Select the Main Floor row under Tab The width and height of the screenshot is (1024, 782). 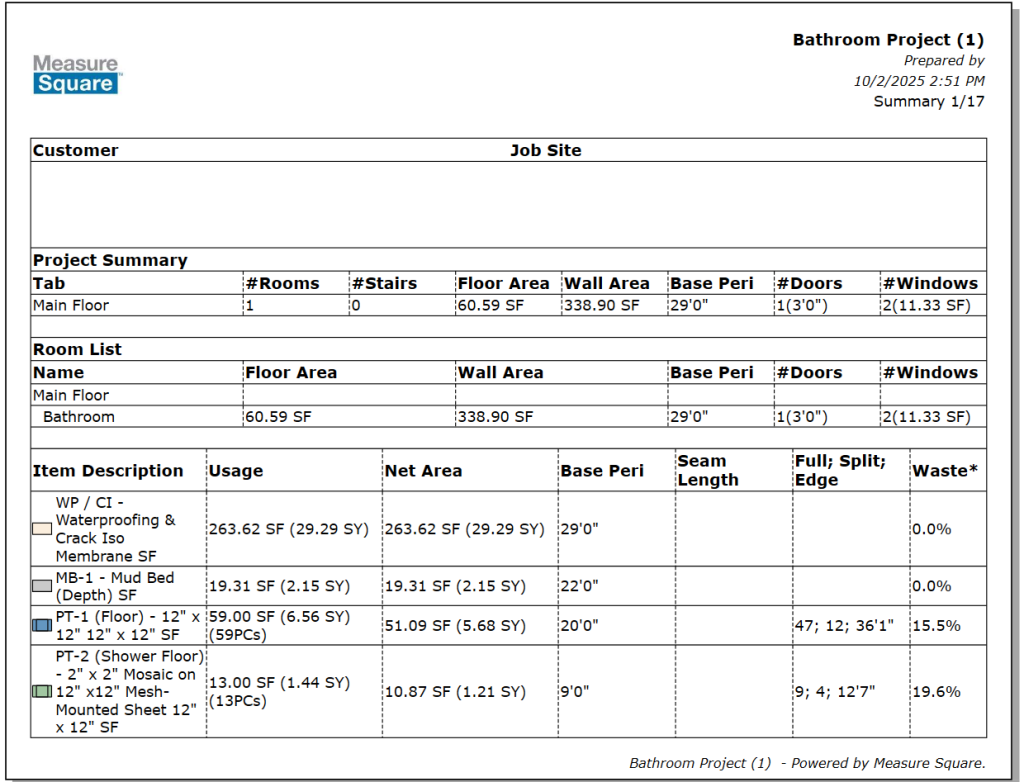[71, 306]
